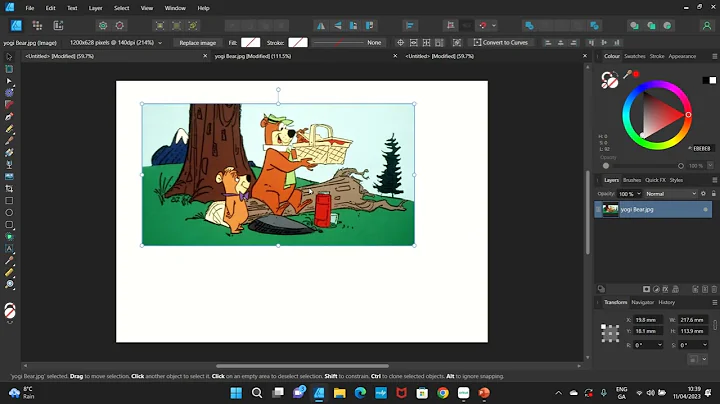
Task: Switch to the Designer persona
Action: coord(16,25)
